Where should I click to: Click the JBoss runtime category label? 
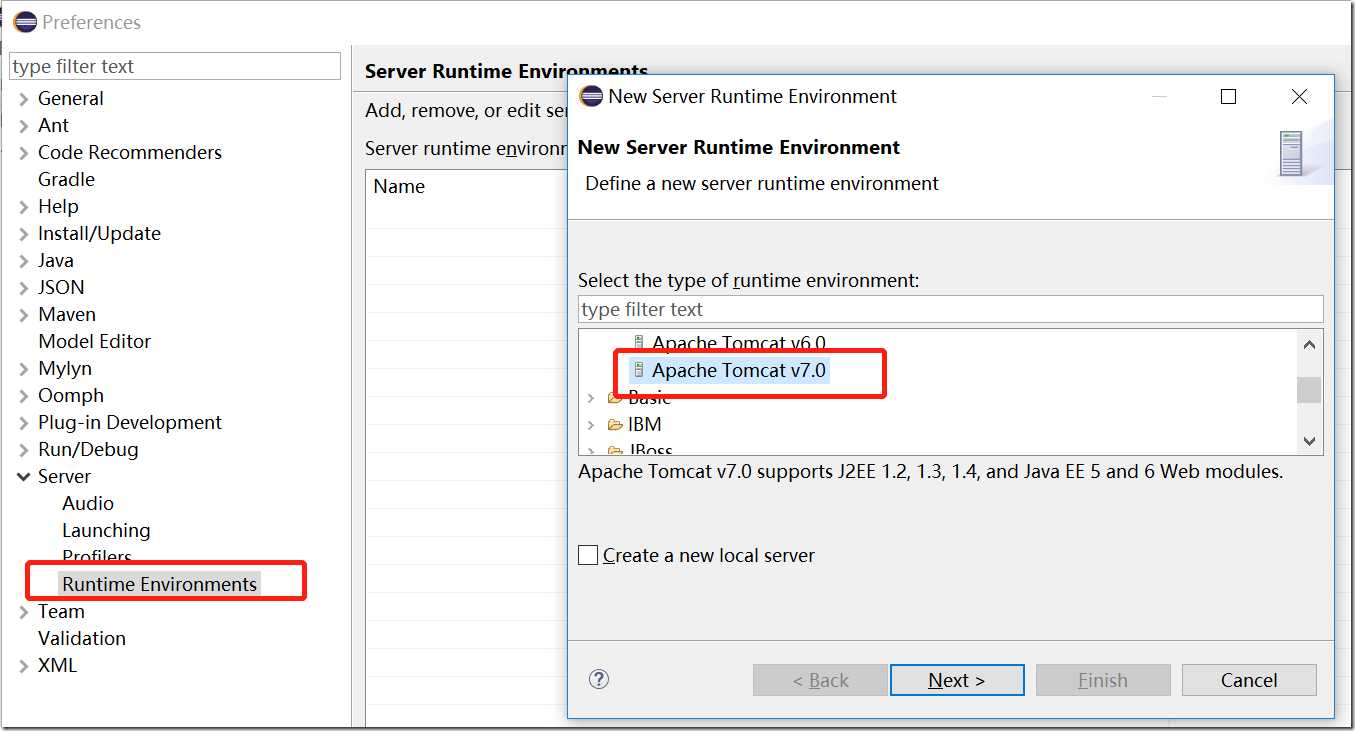pyautogui.click(x=651, y=450)
